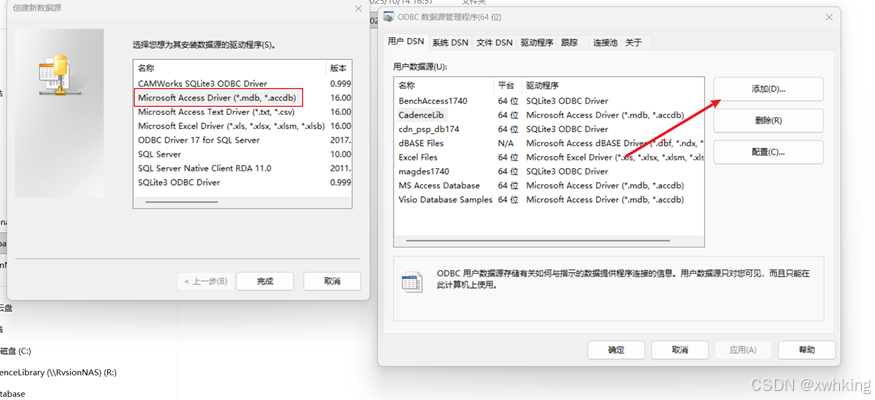Click the 添加(D)... button
875x400 pixels.
point(768,89)
